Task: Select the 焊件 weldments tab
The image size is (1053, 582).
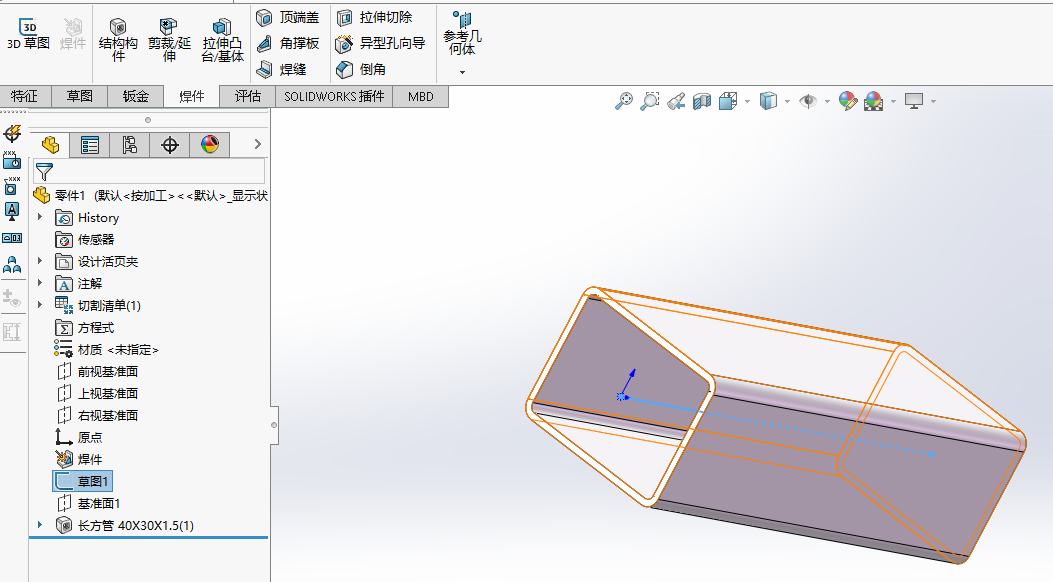Action: coord(191,97)
